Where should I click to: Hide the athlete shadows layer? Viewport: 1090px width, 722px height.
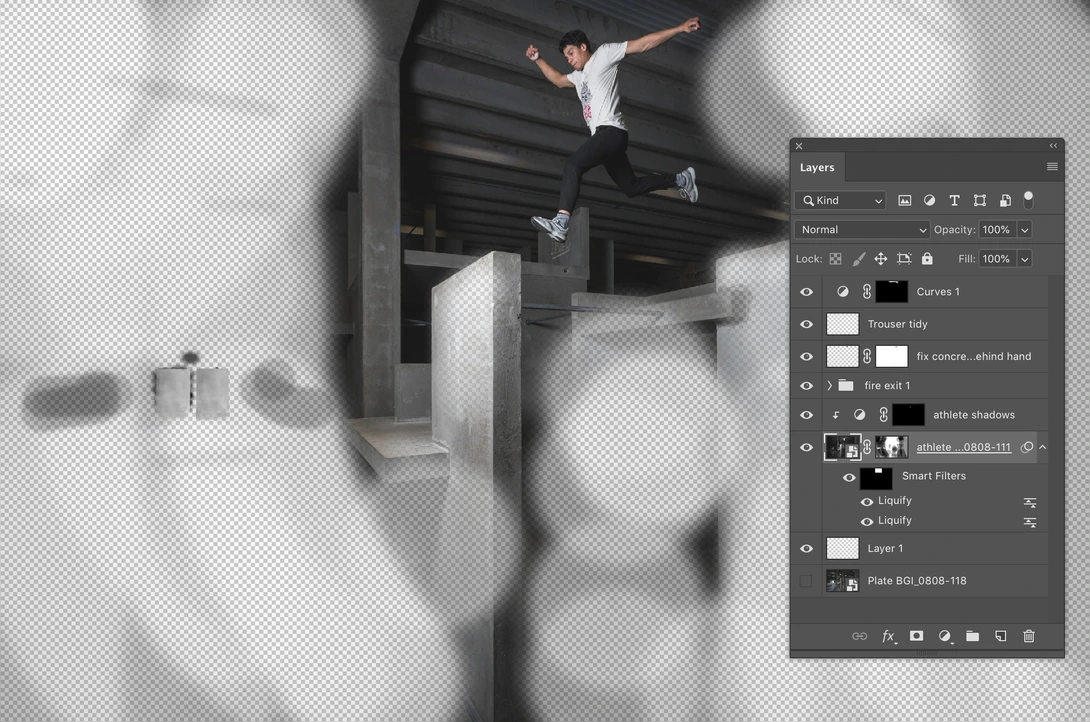point(806,415)
